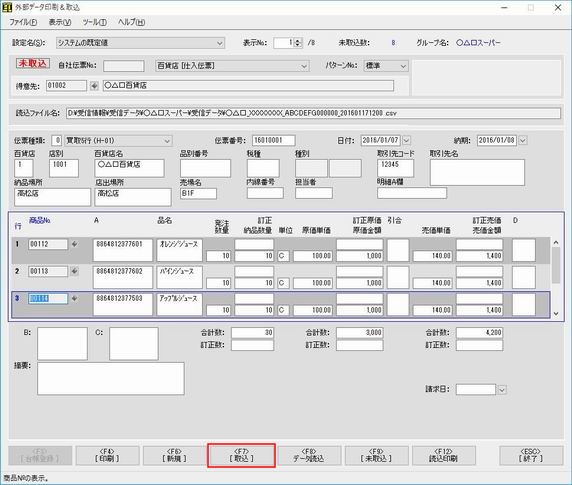
Task: Click the オレンジジュース item name cell
Action: pyautogui.click(x=179, y=250)
